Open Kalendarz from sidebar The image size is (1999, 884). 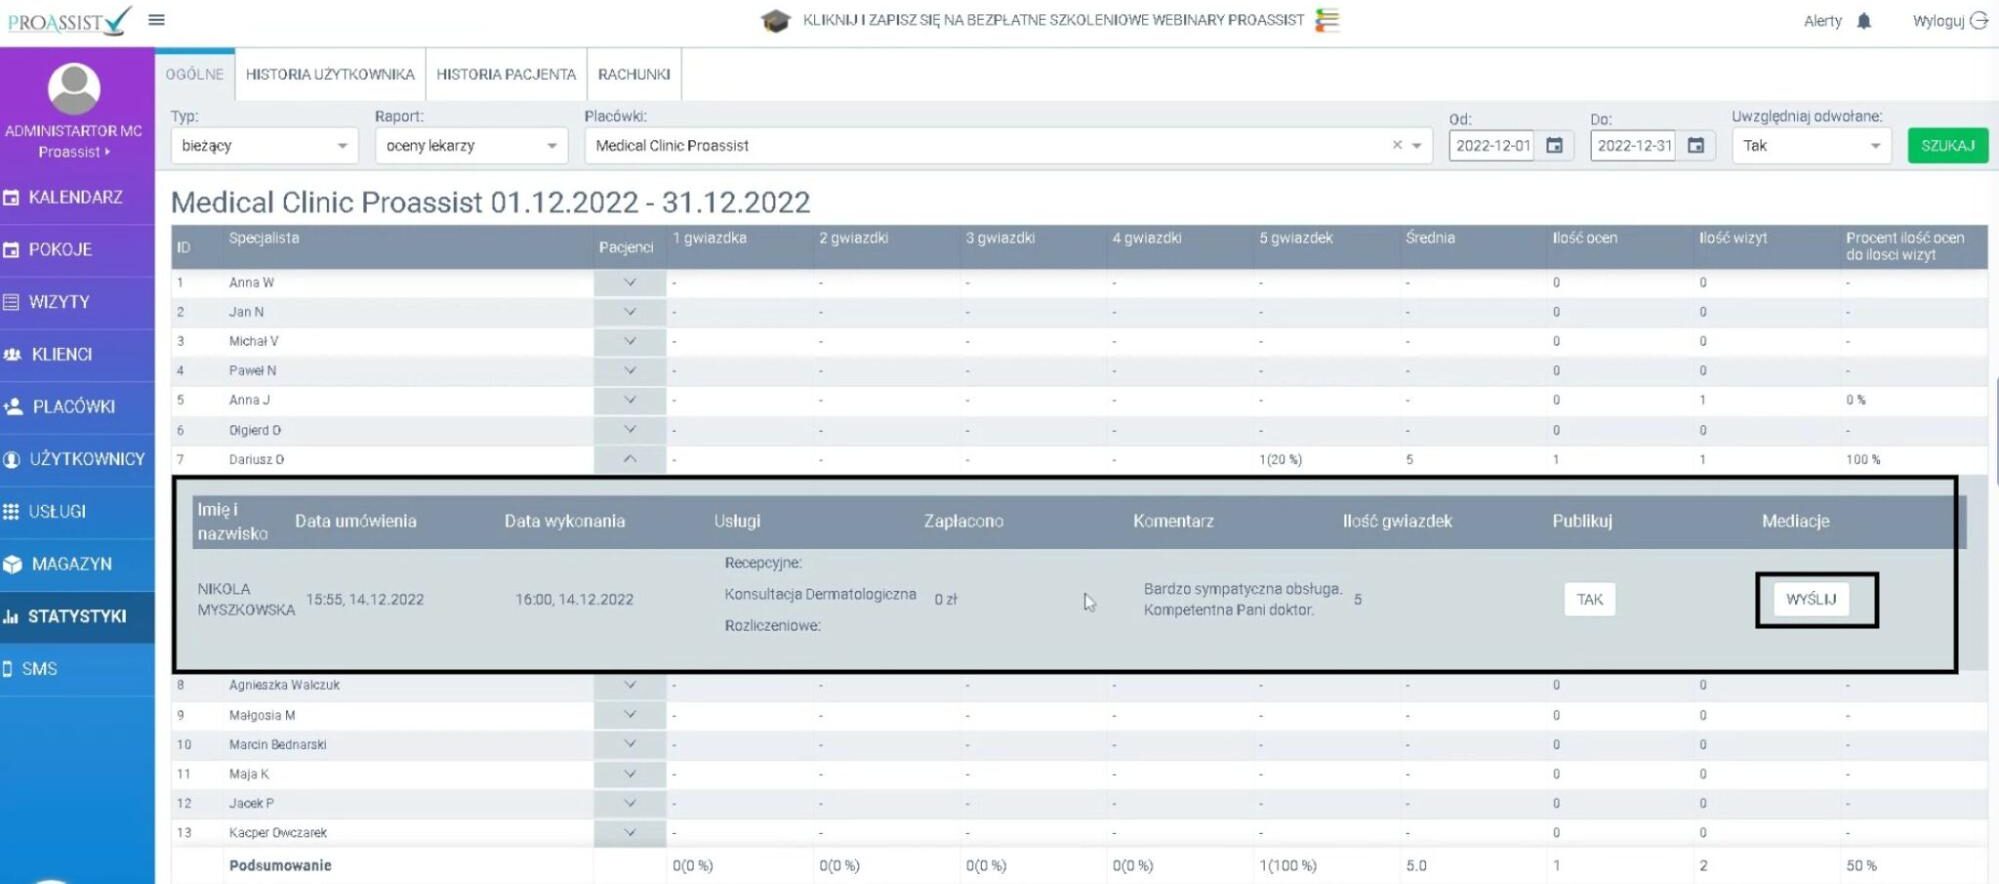coord(77,197)
